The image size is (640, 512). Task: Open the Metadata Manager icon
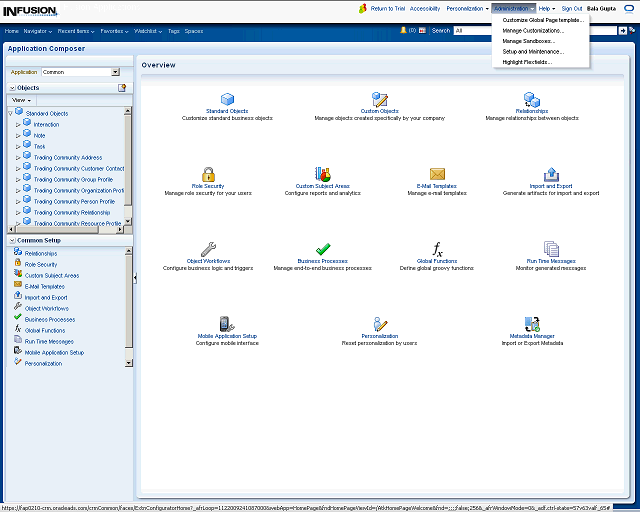pyautogui.click(x=532, y=324)
